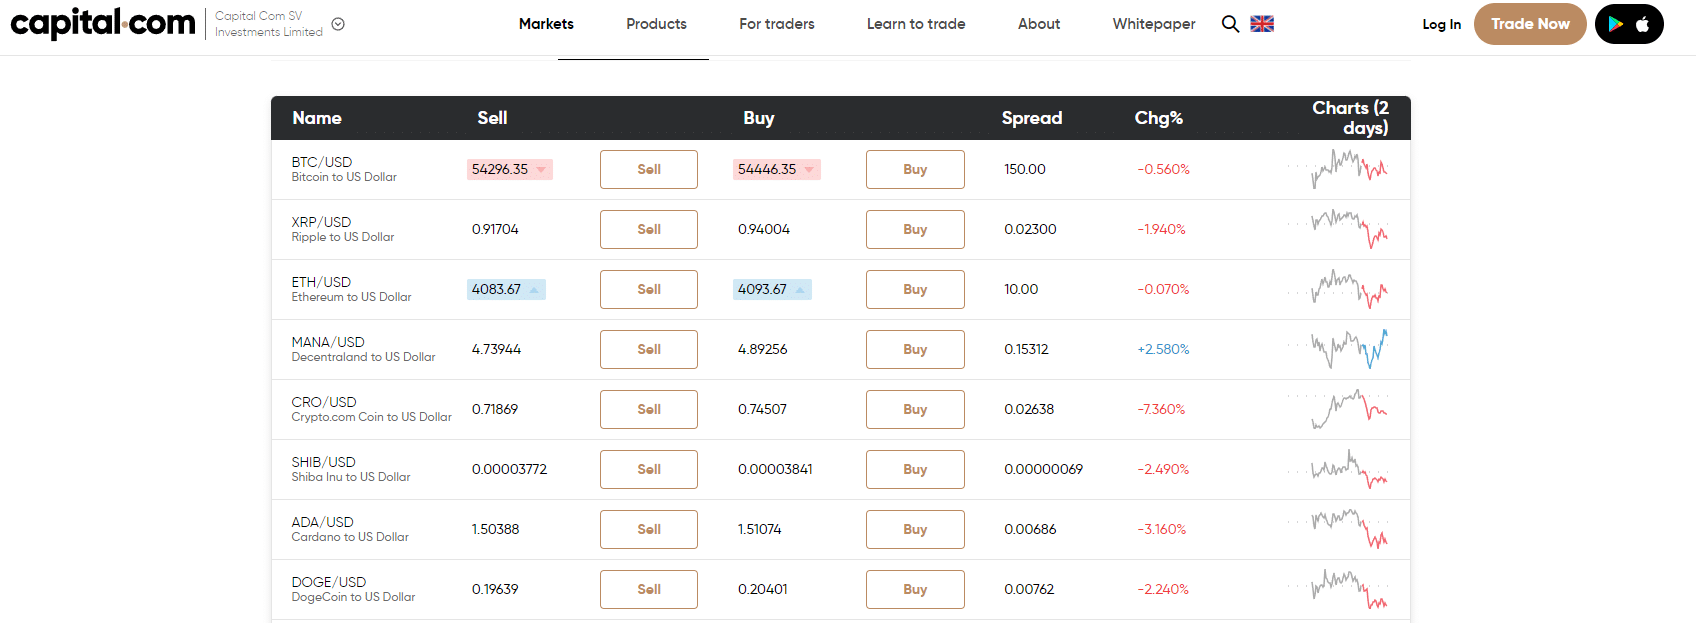Click Buy button for BTC/USD
This screenshot has width=1696, height=623.
coord(915,169)
